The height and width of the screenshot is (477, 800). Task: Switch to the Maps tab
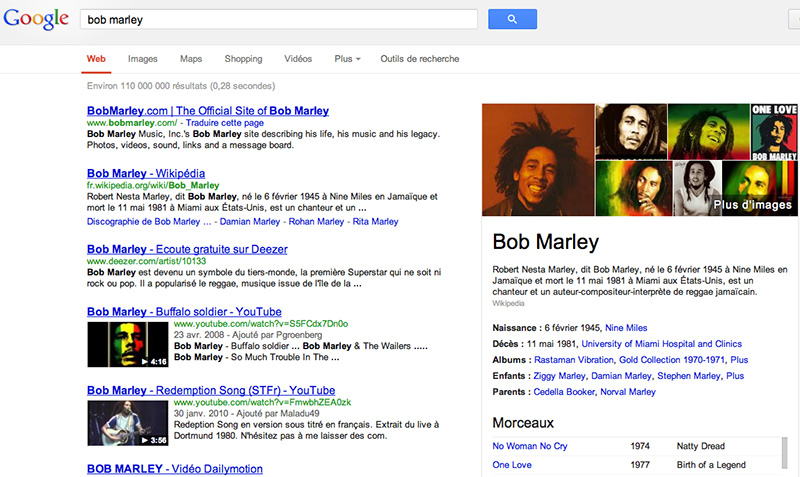click(190, 59)
